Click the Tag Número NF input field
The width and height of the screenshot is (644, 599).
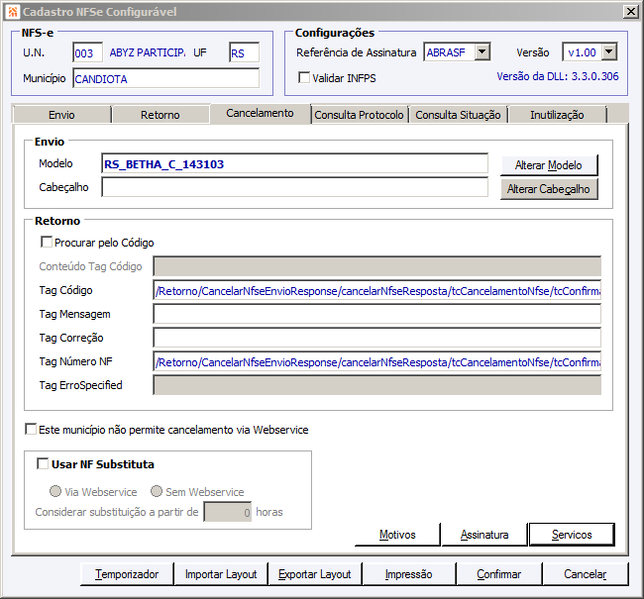point(377,362)
